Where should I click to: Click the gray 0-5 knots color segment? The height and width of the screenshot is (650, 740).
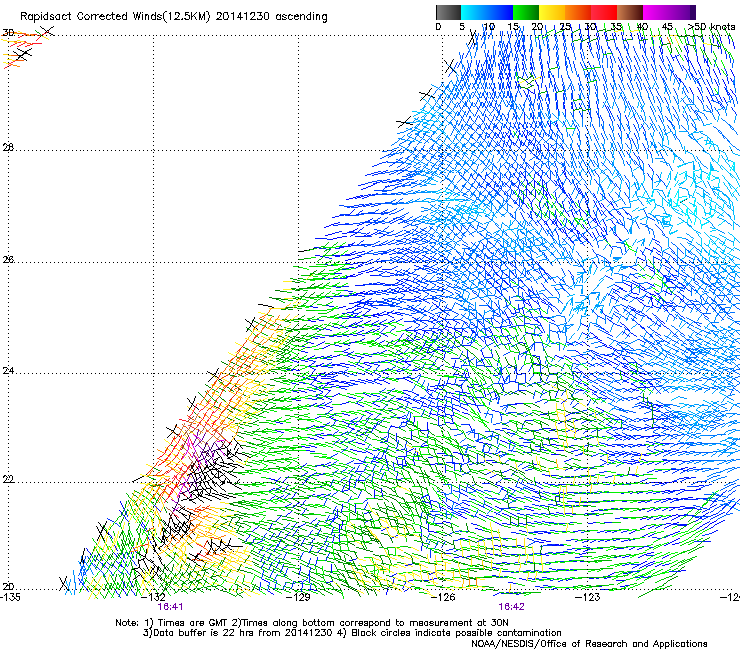pyautogui.click(x=448, y=12)
